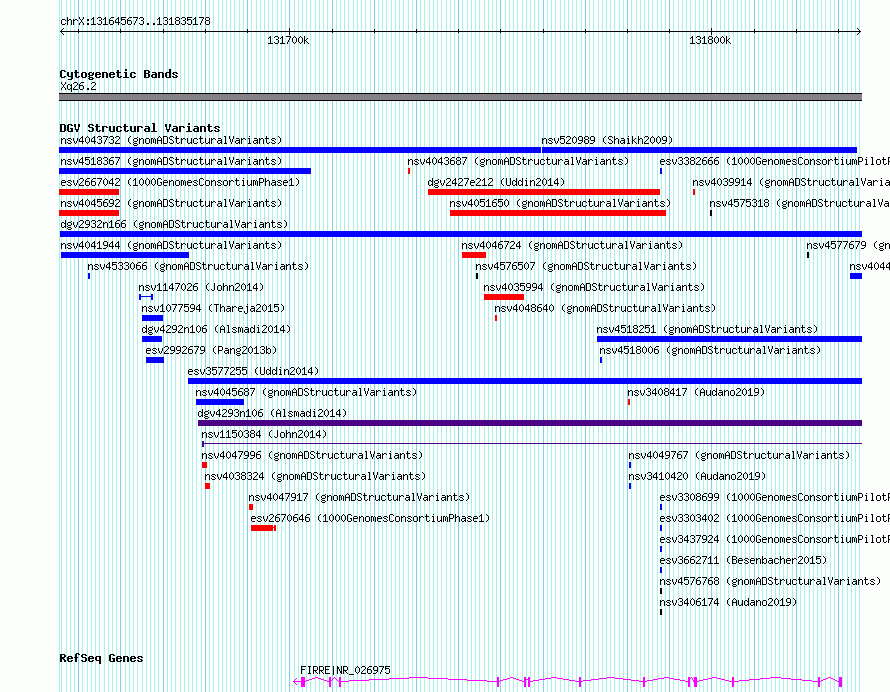
Task: Click the 131700k ruler position label
Action: tap(288, 40)
